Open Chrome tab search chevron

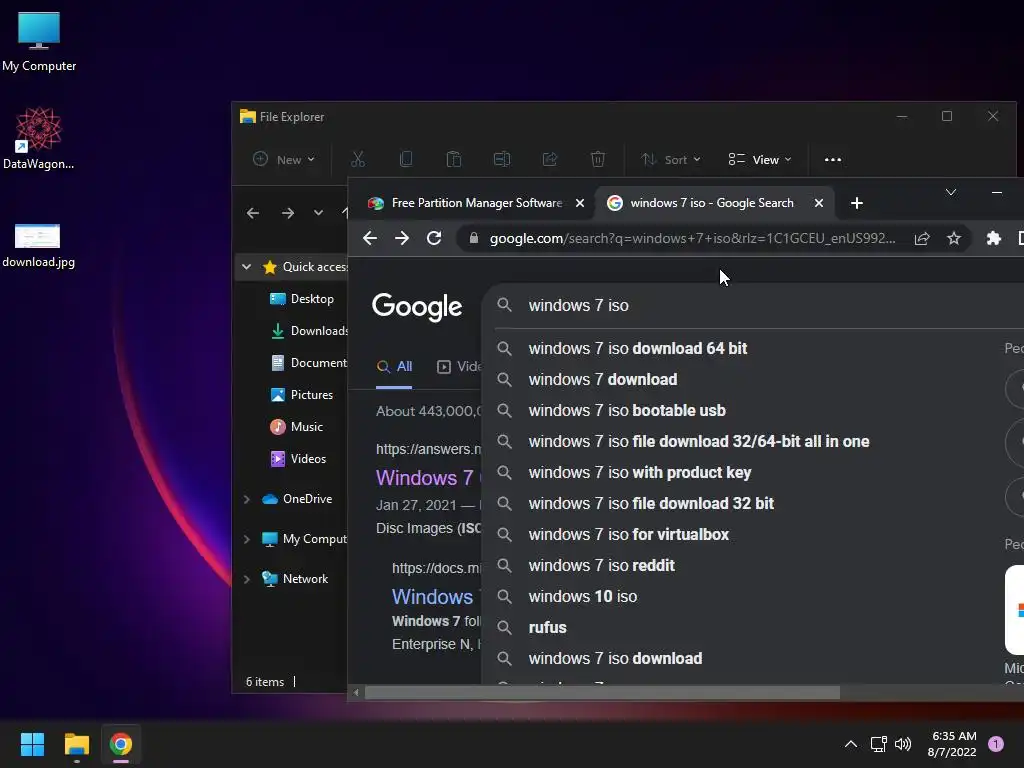[x=951, y=193]
